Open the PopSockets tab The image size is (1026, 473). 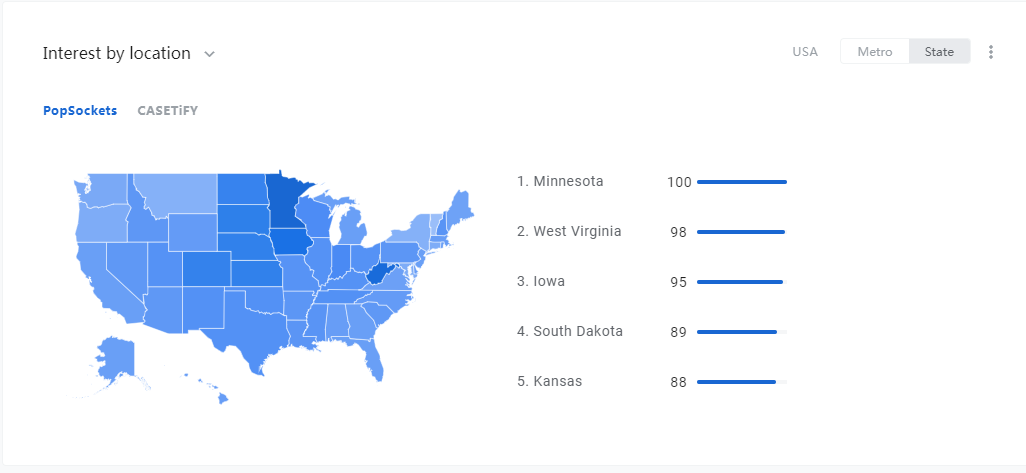coord(80,111)
